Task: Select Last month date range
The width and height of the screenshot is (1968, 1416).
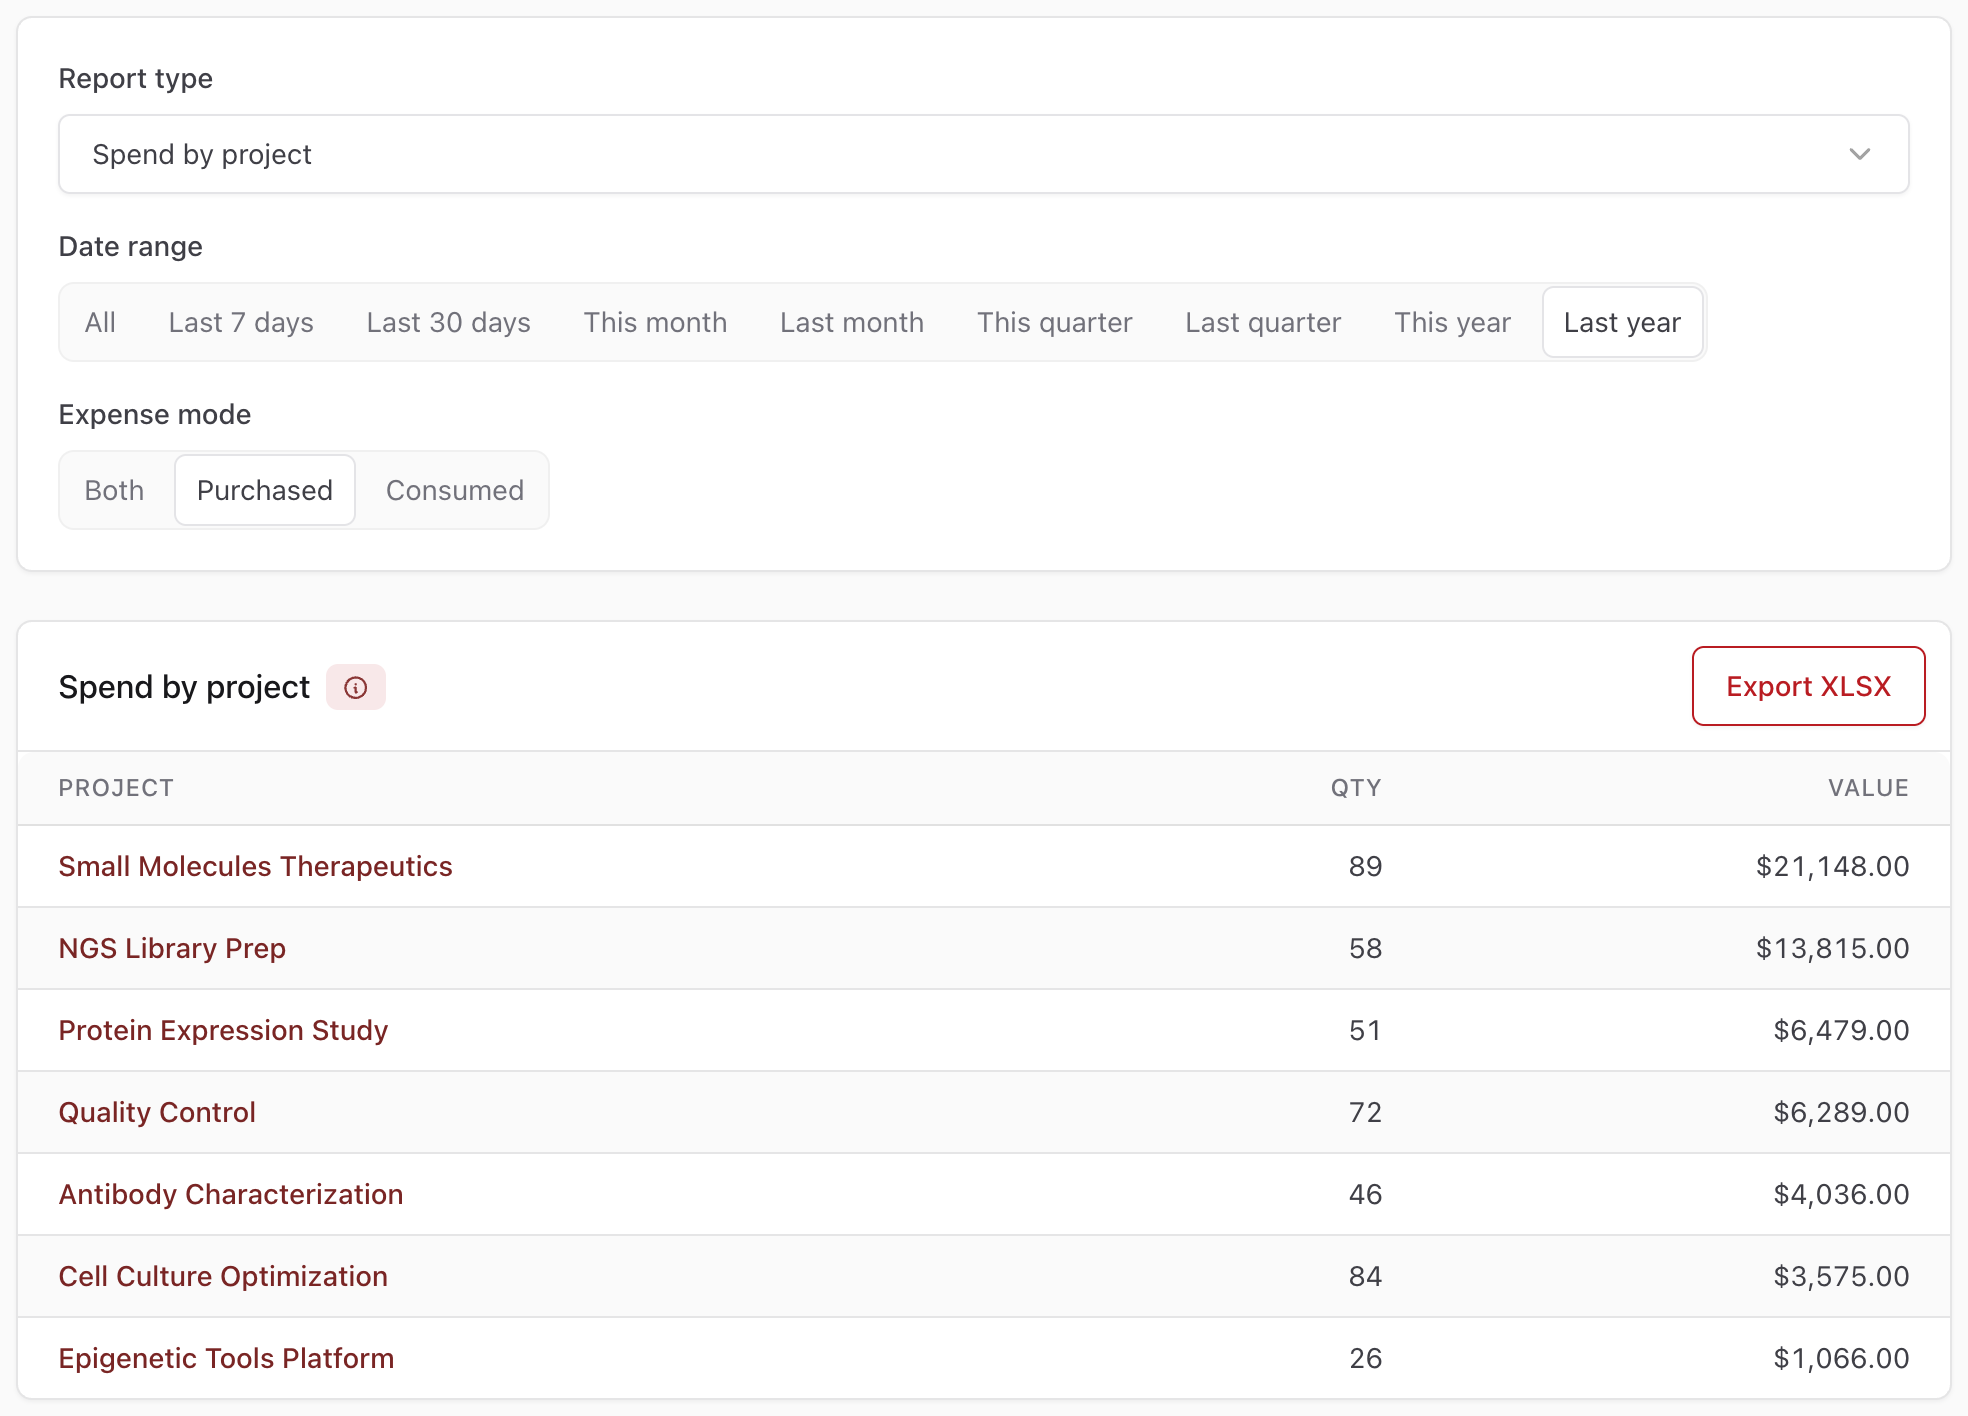Action: (852, 322)
